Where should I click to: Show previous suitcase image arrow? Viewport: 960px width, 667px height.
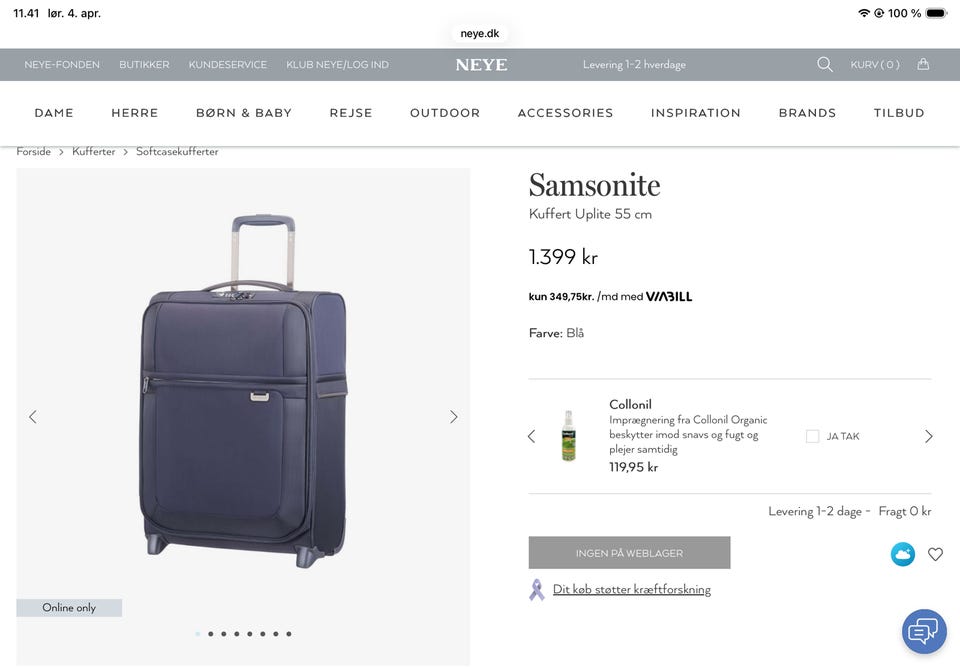[x=33, y=417]
